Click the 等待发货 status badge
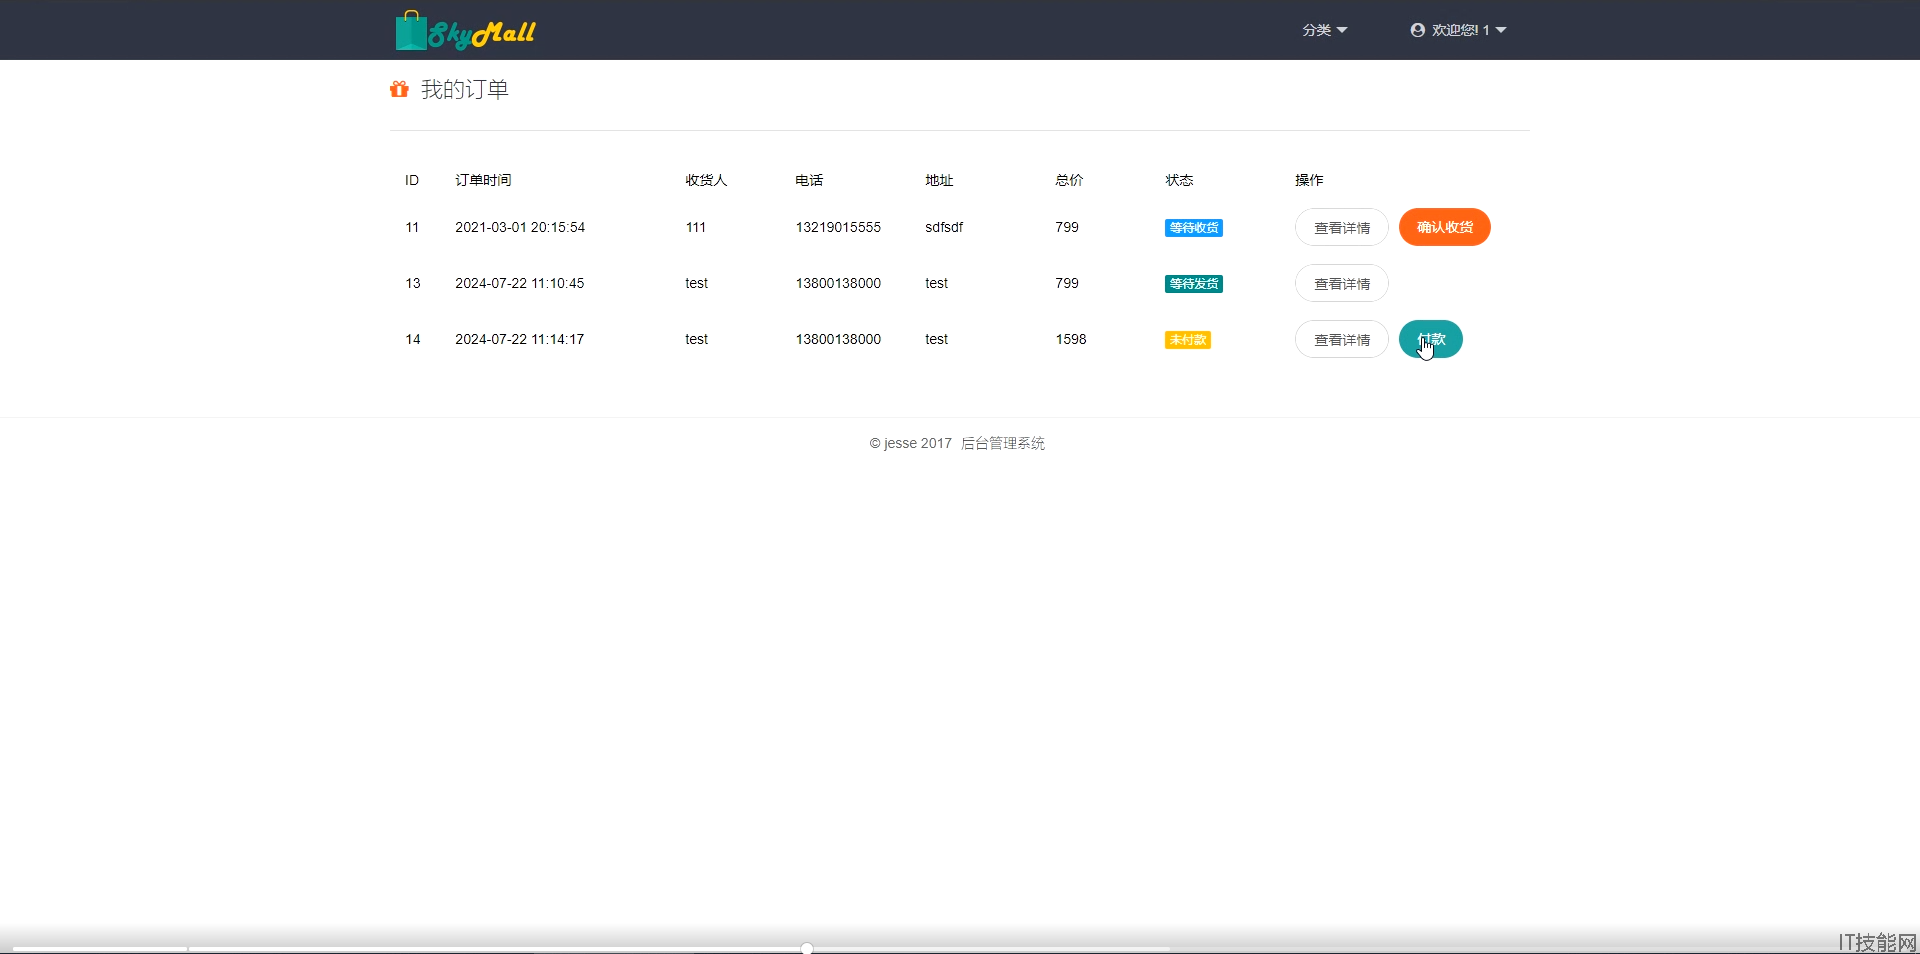1920x954 pixels. (x=1194, y=284)
